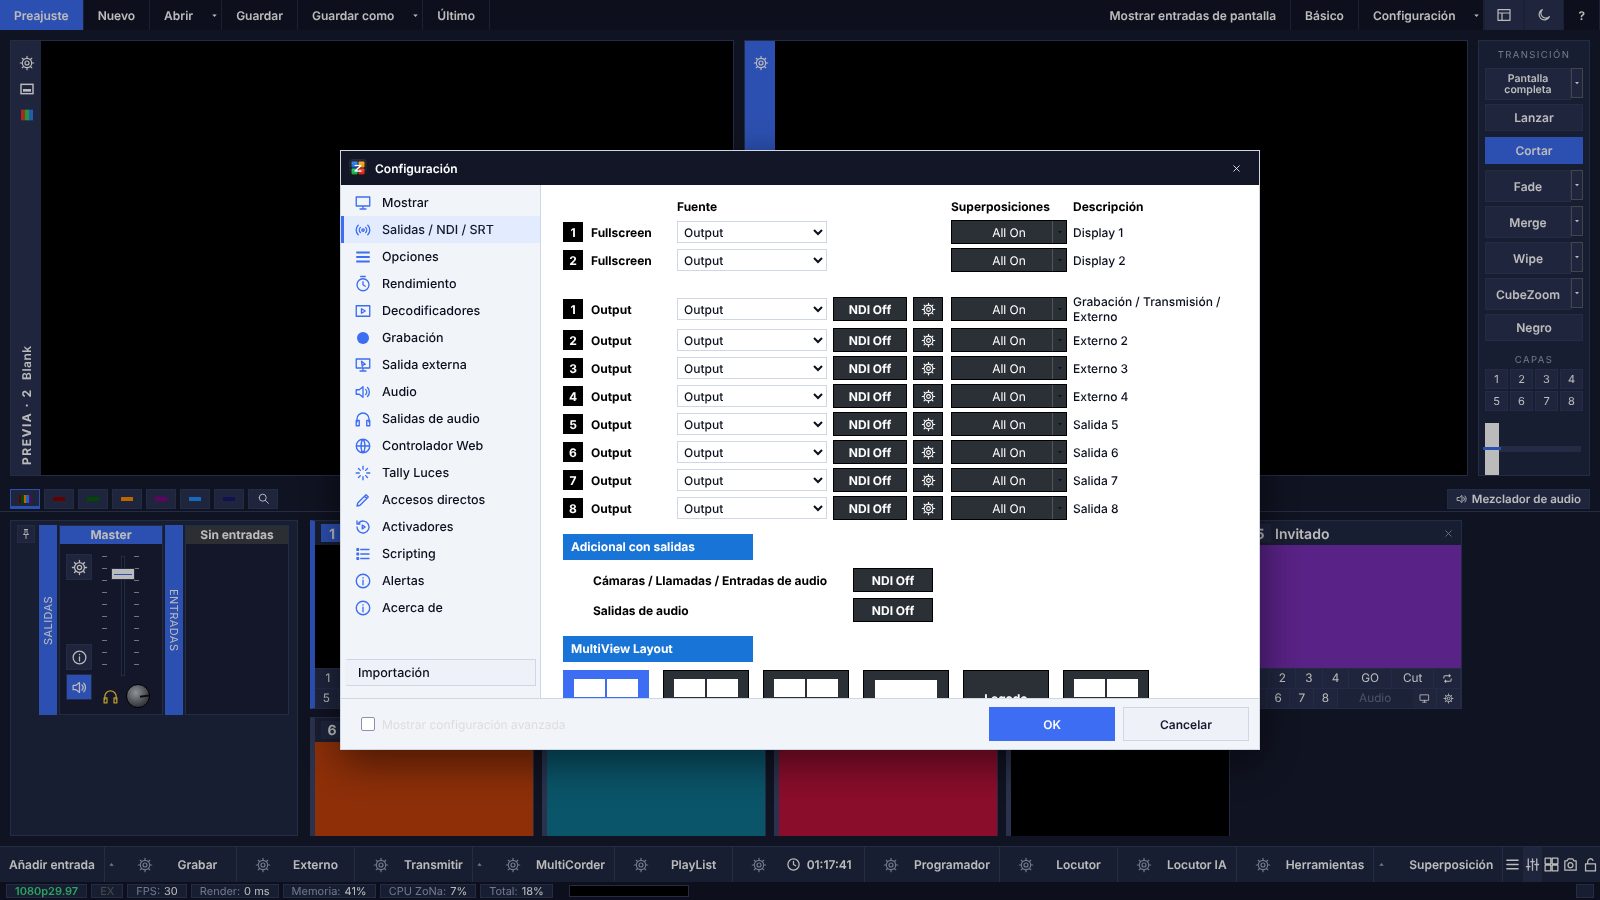This screenshot has height=900, width=1600.
Task: Click OK to confirm settings
Action: (1052, 724)
